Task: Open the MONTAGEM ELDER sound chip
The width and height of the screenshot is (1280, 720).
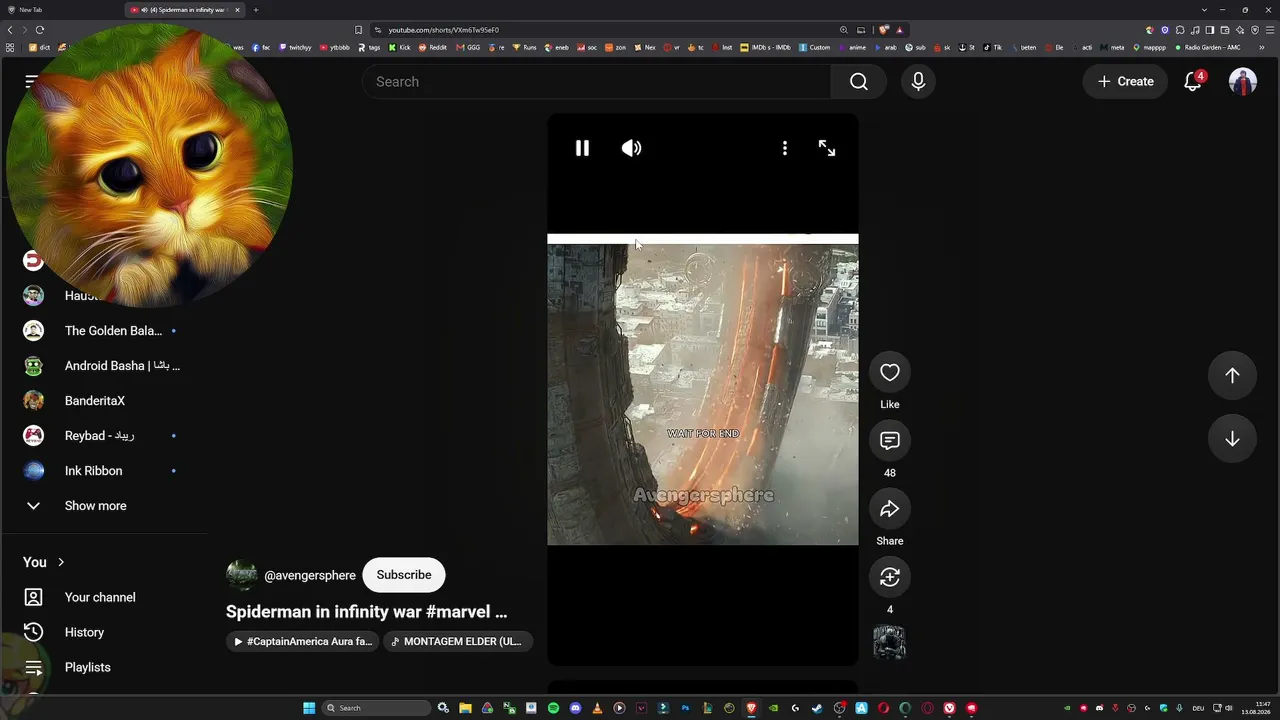Action: point(457,642)
